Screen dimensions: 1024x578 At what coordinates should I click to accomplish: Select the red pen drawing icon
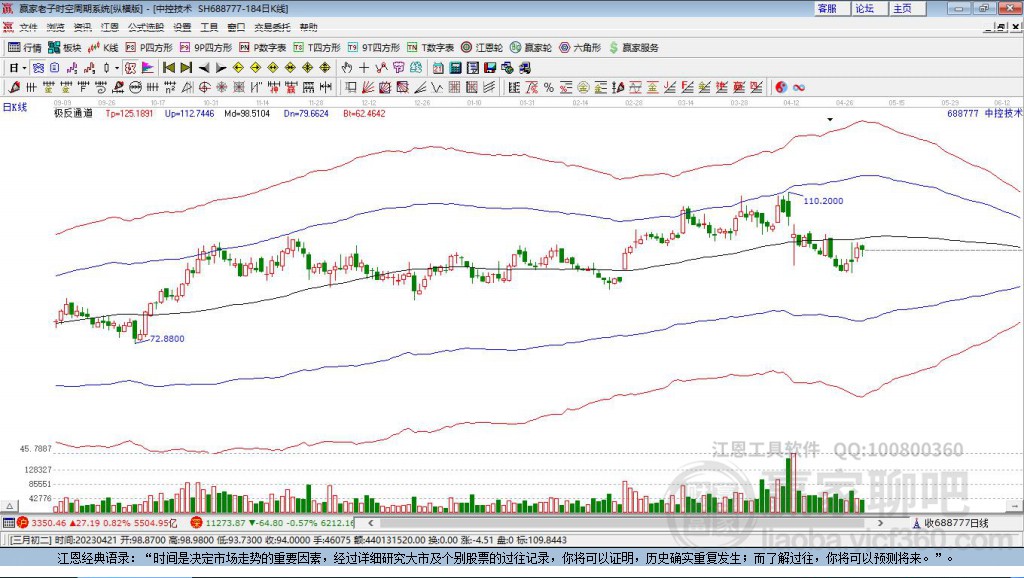(14, 87)
